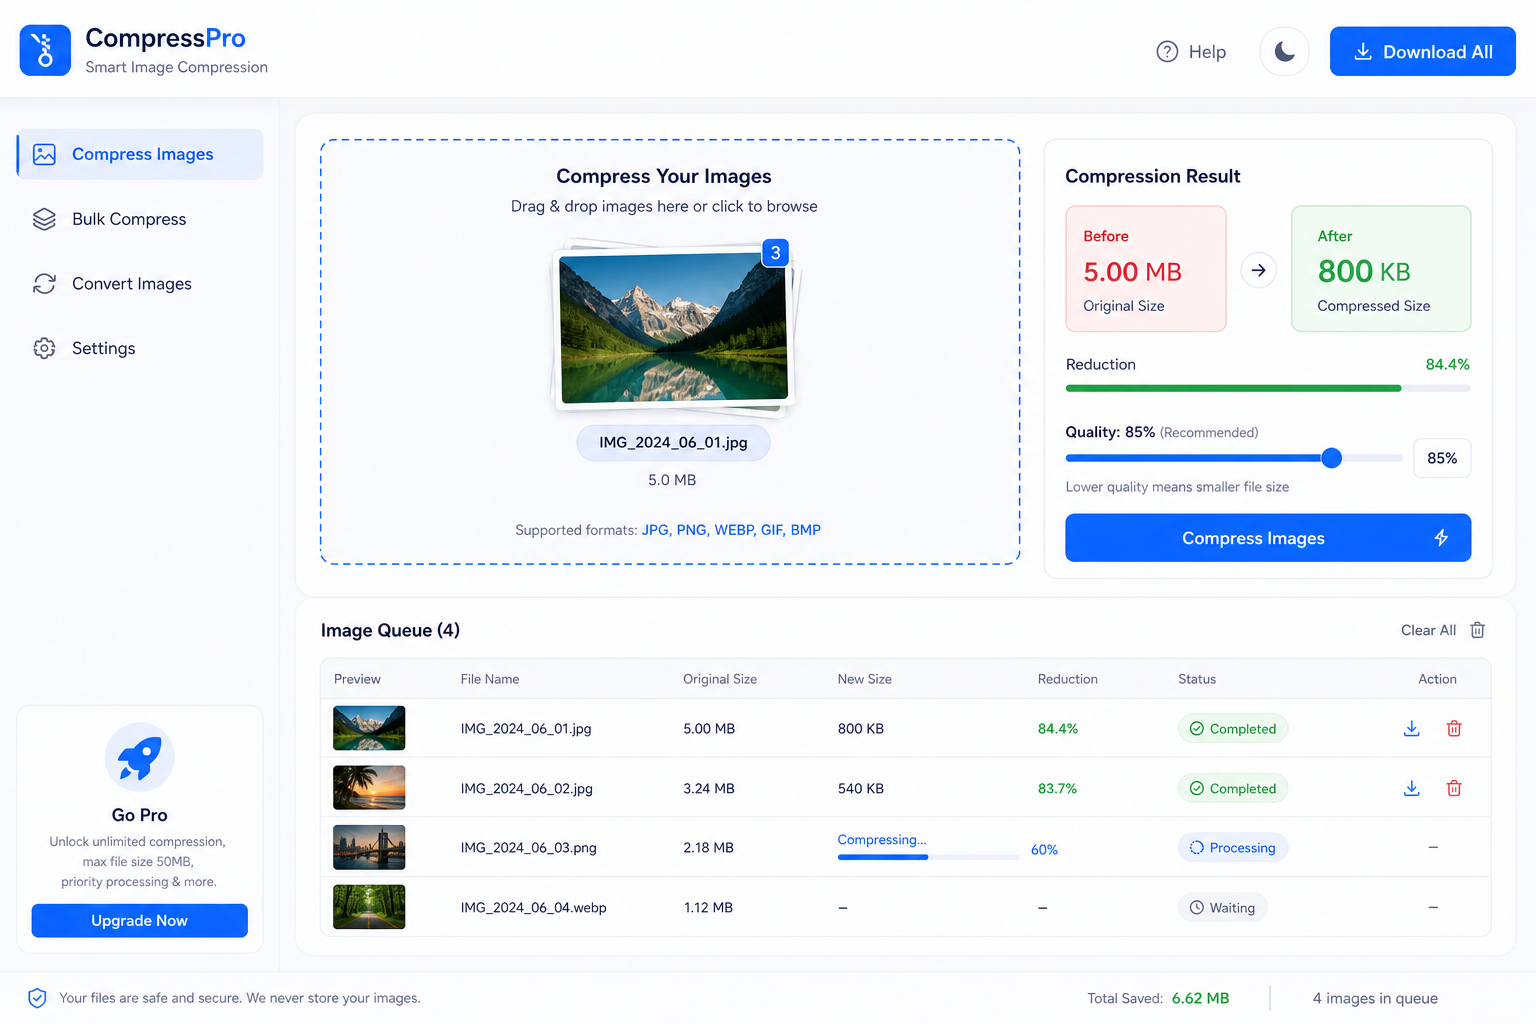Download compressed IMG_2024_06_02.jpg from queue
This screenshot has height=1024, width=1536.
click(x=1412, y=788)
